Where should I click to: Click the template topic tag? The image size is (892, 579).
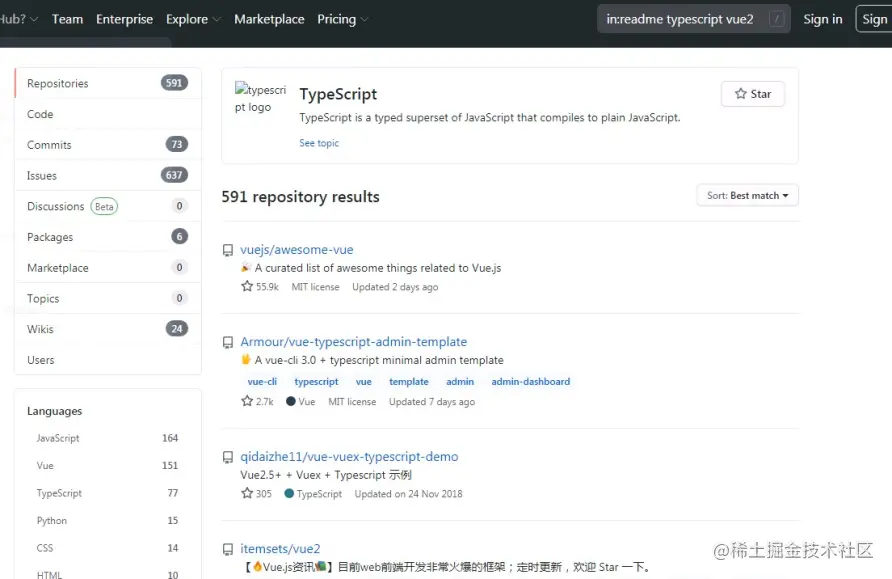[408, 382]
